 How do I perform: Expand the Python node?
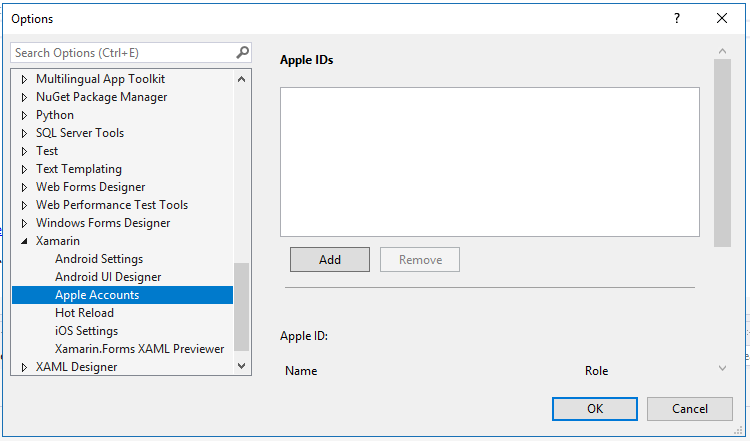[x=24, y=115]
